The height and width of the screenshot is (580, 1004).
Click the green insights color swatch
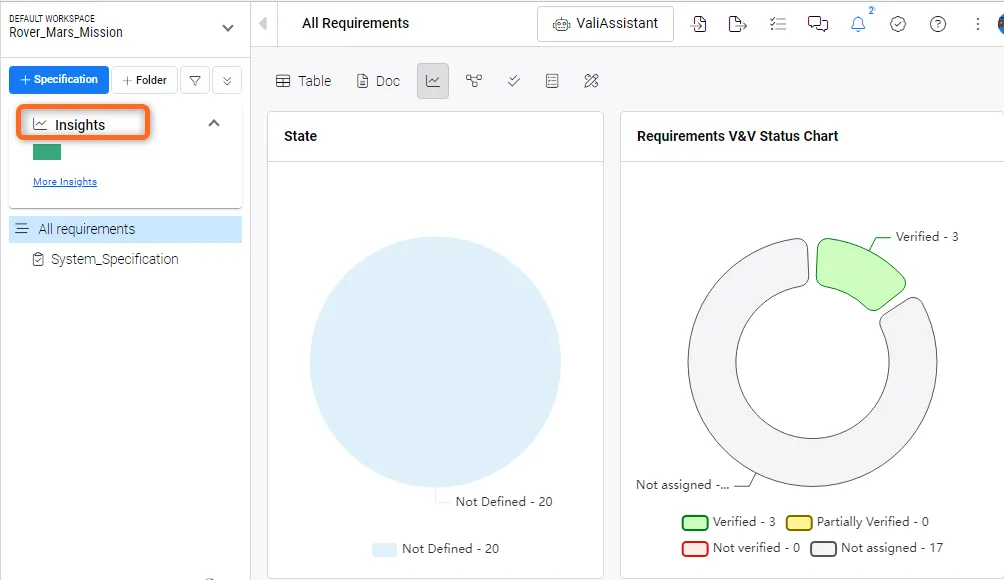pos(47,152)
